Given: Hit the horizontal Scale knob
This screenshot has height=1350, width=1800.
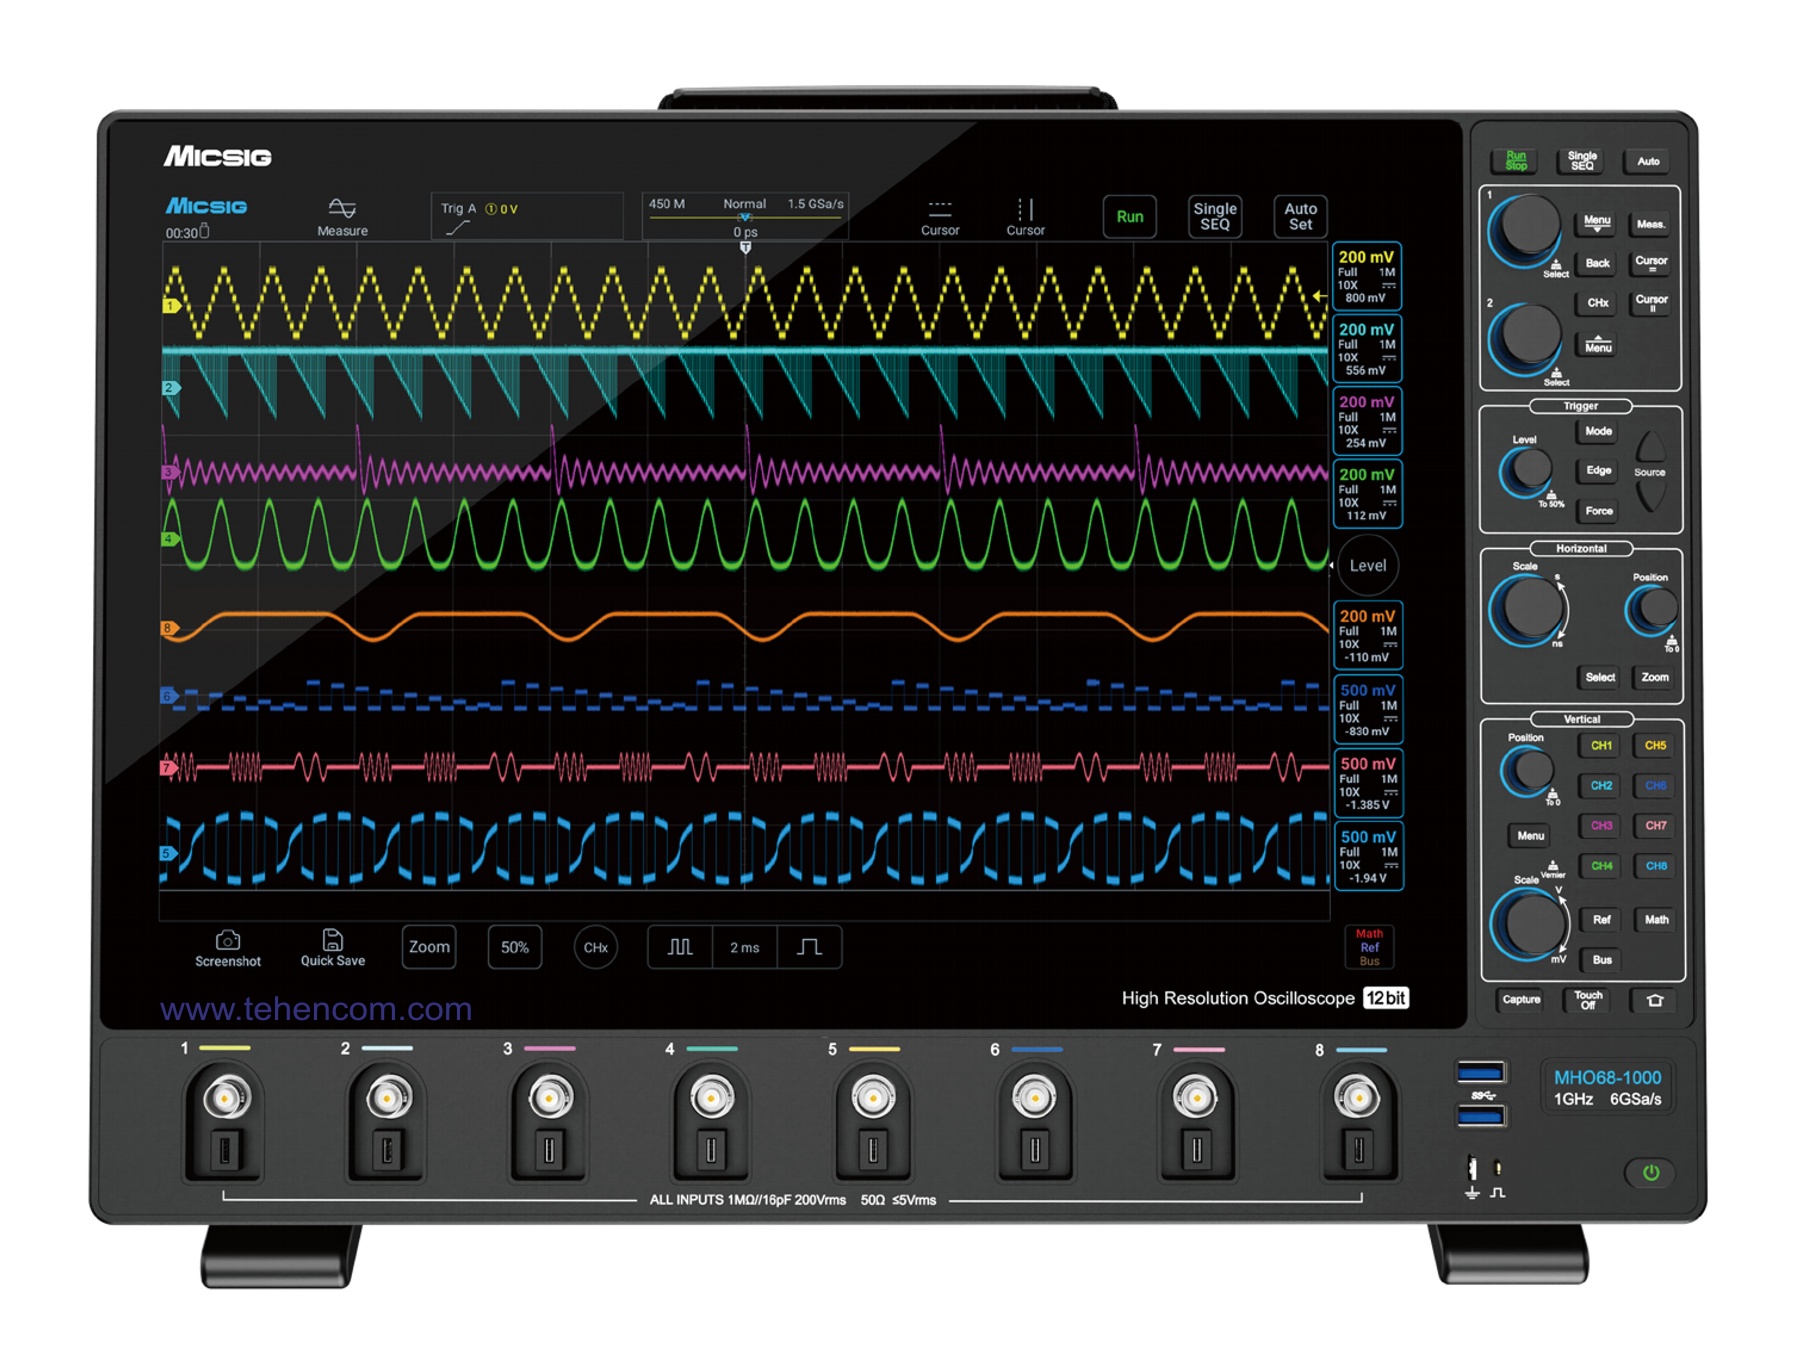Looking at the screenshot, I should tap(1527, 608).
